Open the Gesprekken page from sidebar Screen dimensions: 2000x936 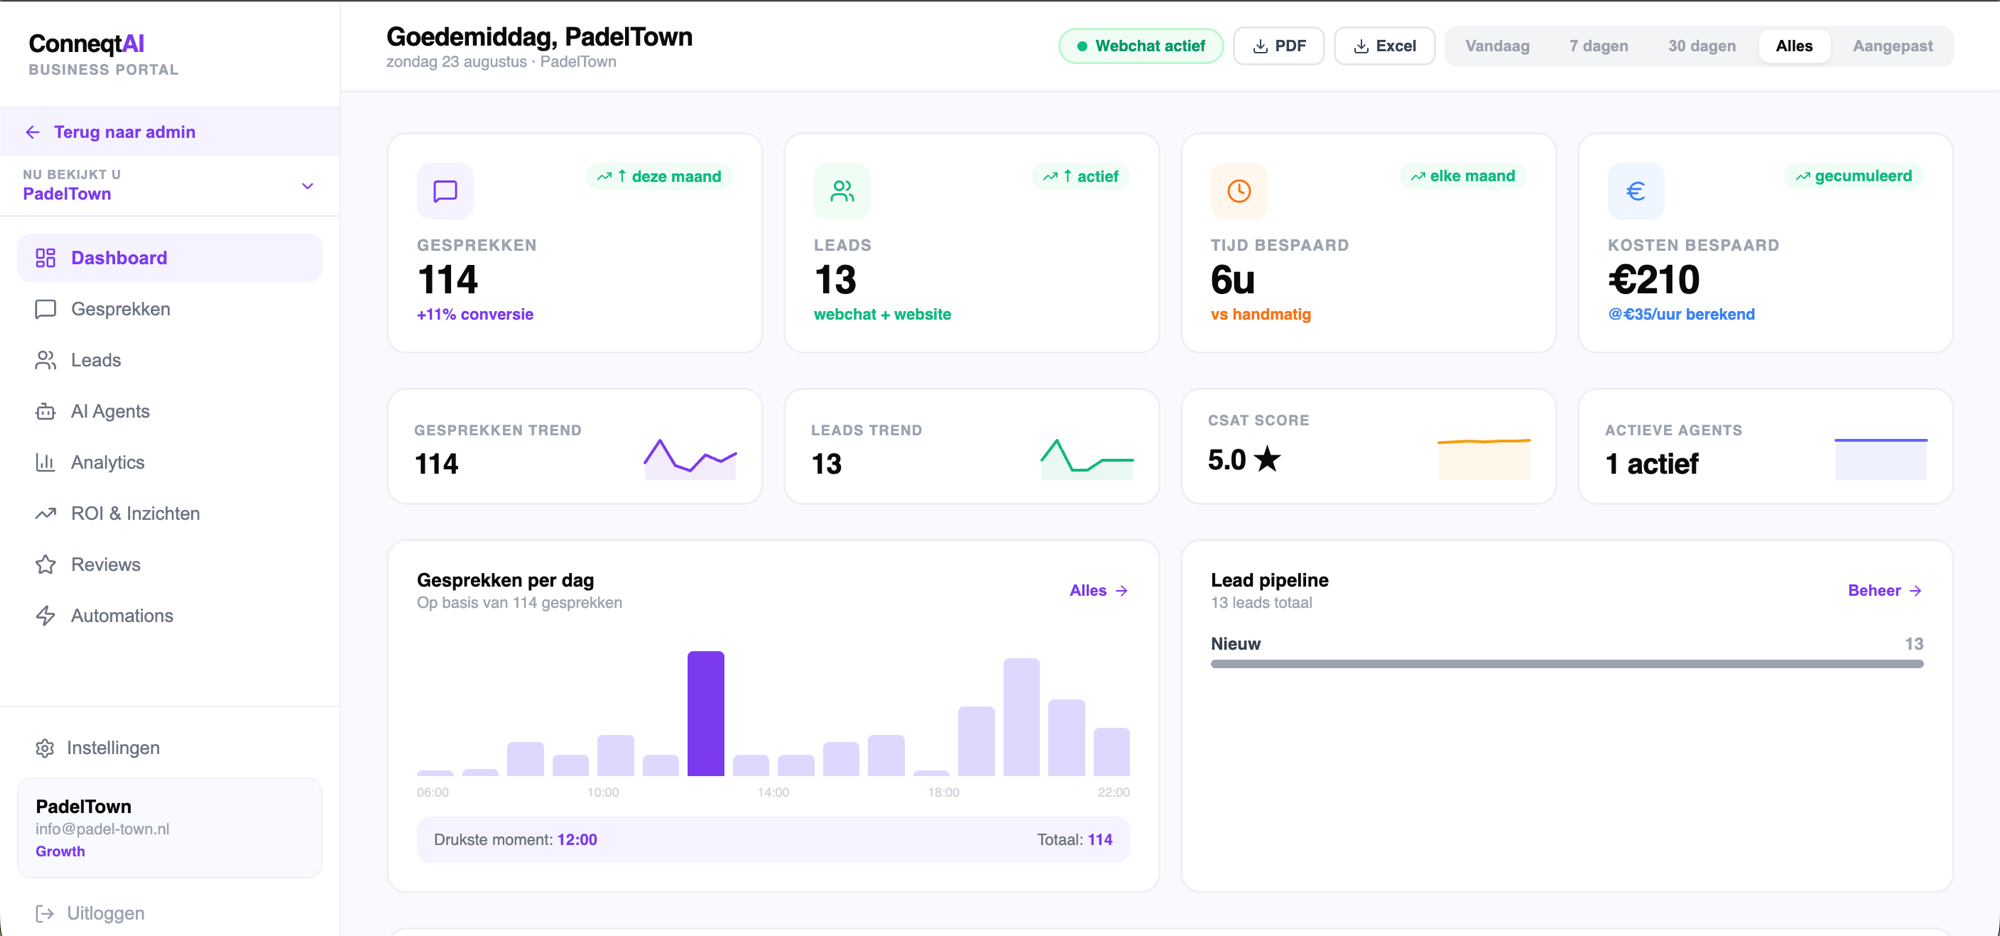pyautogui.click(x=170, y=309)
